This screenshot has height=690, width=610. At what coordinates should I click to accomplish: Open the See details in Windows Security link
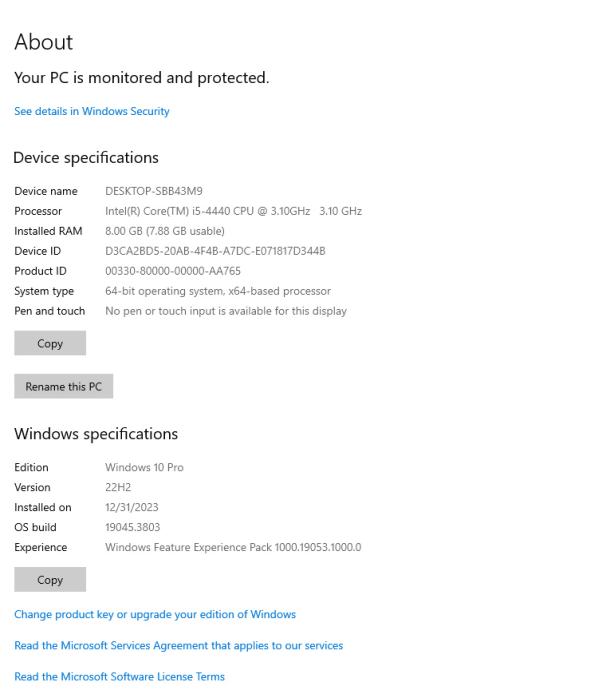91,111
